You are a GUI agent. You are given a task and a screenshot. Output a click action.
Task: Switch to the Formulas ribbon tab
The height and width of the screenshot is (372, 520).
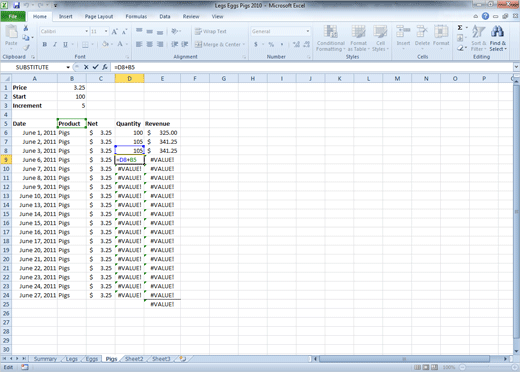coord(136,16)
